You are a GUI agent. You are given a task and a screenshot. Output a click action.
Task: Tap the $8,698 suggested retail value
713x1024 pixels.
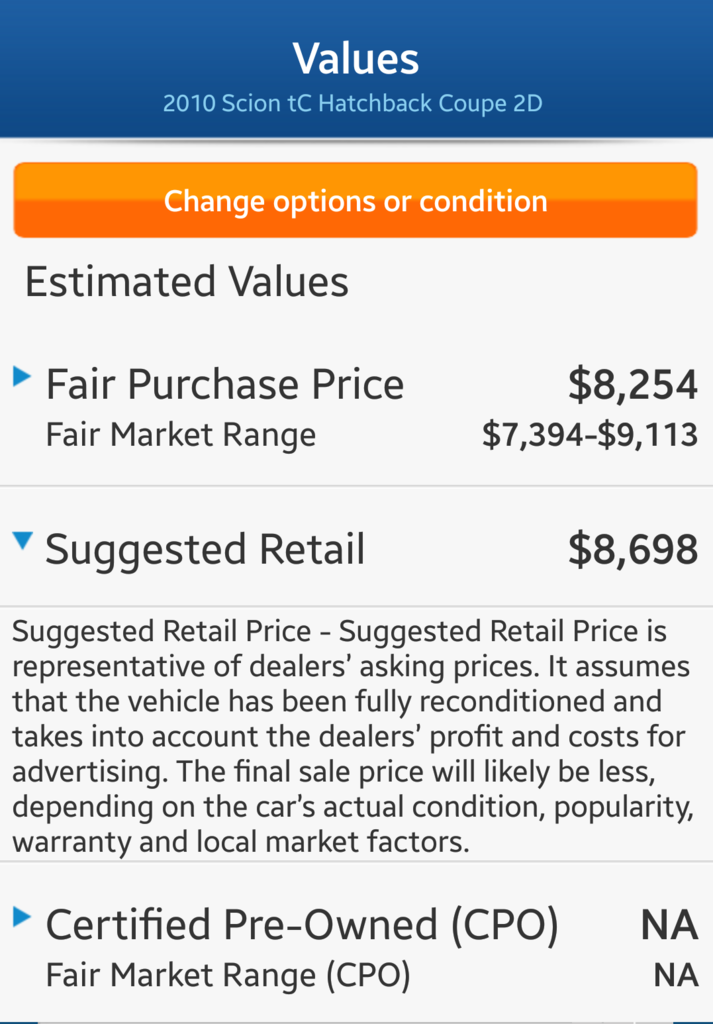pos(633,550)
